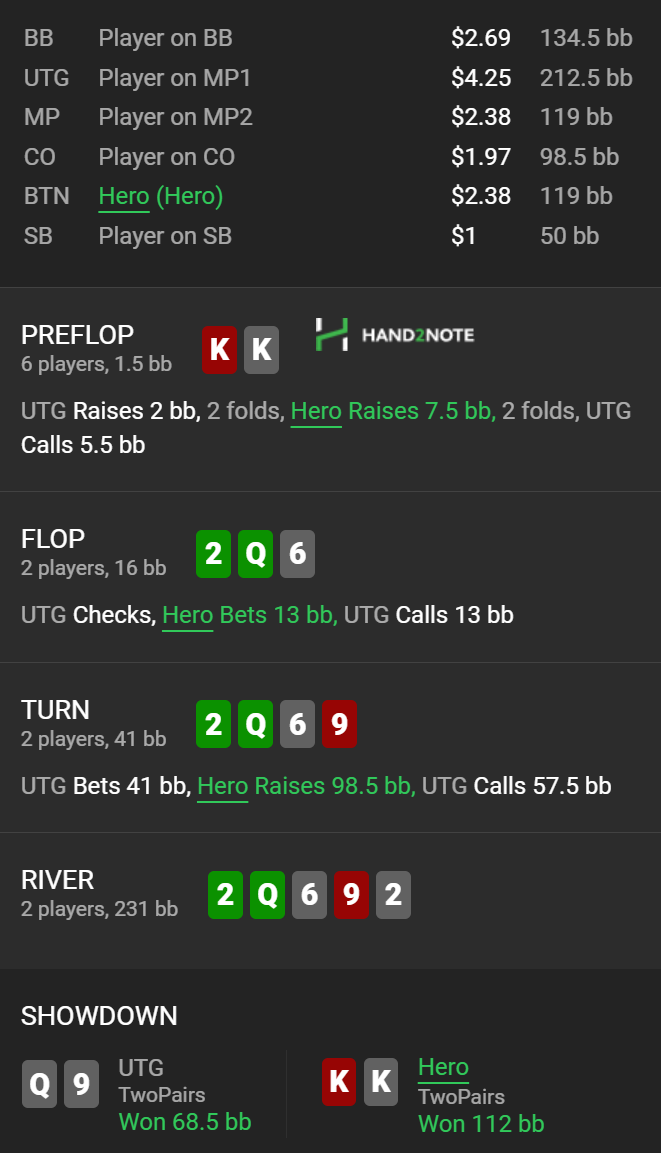Click UTG's 9 card at showdown
The image size is (661, 1153).
pos(82,1084)
